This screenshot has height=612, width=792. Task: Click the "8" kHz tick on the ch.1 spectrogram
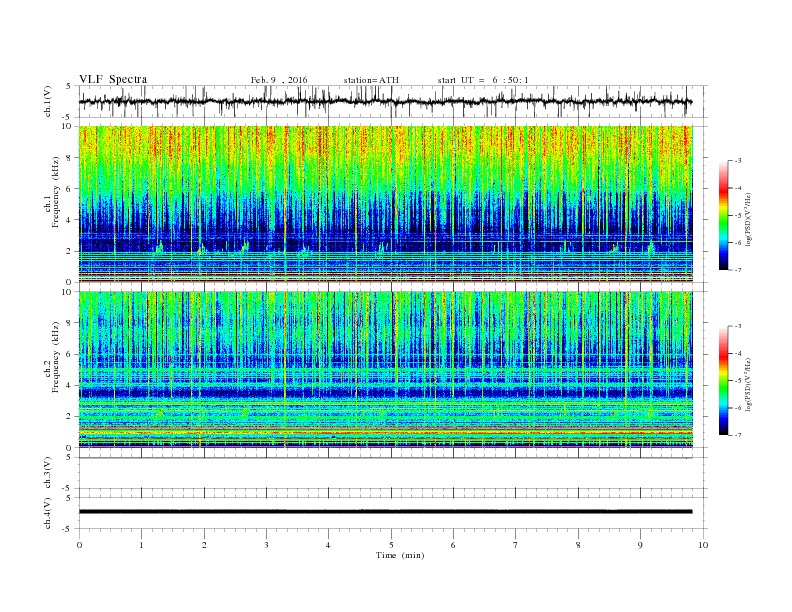pyautogui.click(x=69, y=158)
